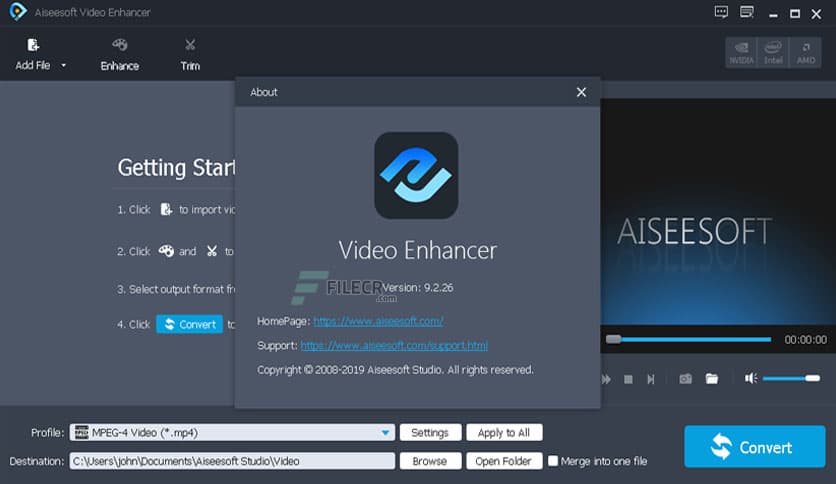
Task: Click the large Convert button
Action: (754, 446)
